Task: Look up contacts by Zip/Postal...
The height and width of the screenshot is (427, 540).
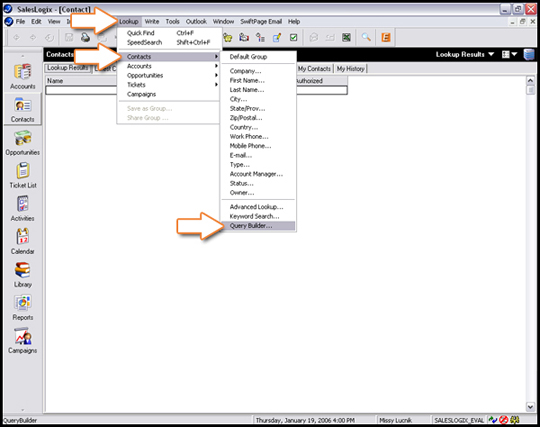Action: click(x=258, y=118)
